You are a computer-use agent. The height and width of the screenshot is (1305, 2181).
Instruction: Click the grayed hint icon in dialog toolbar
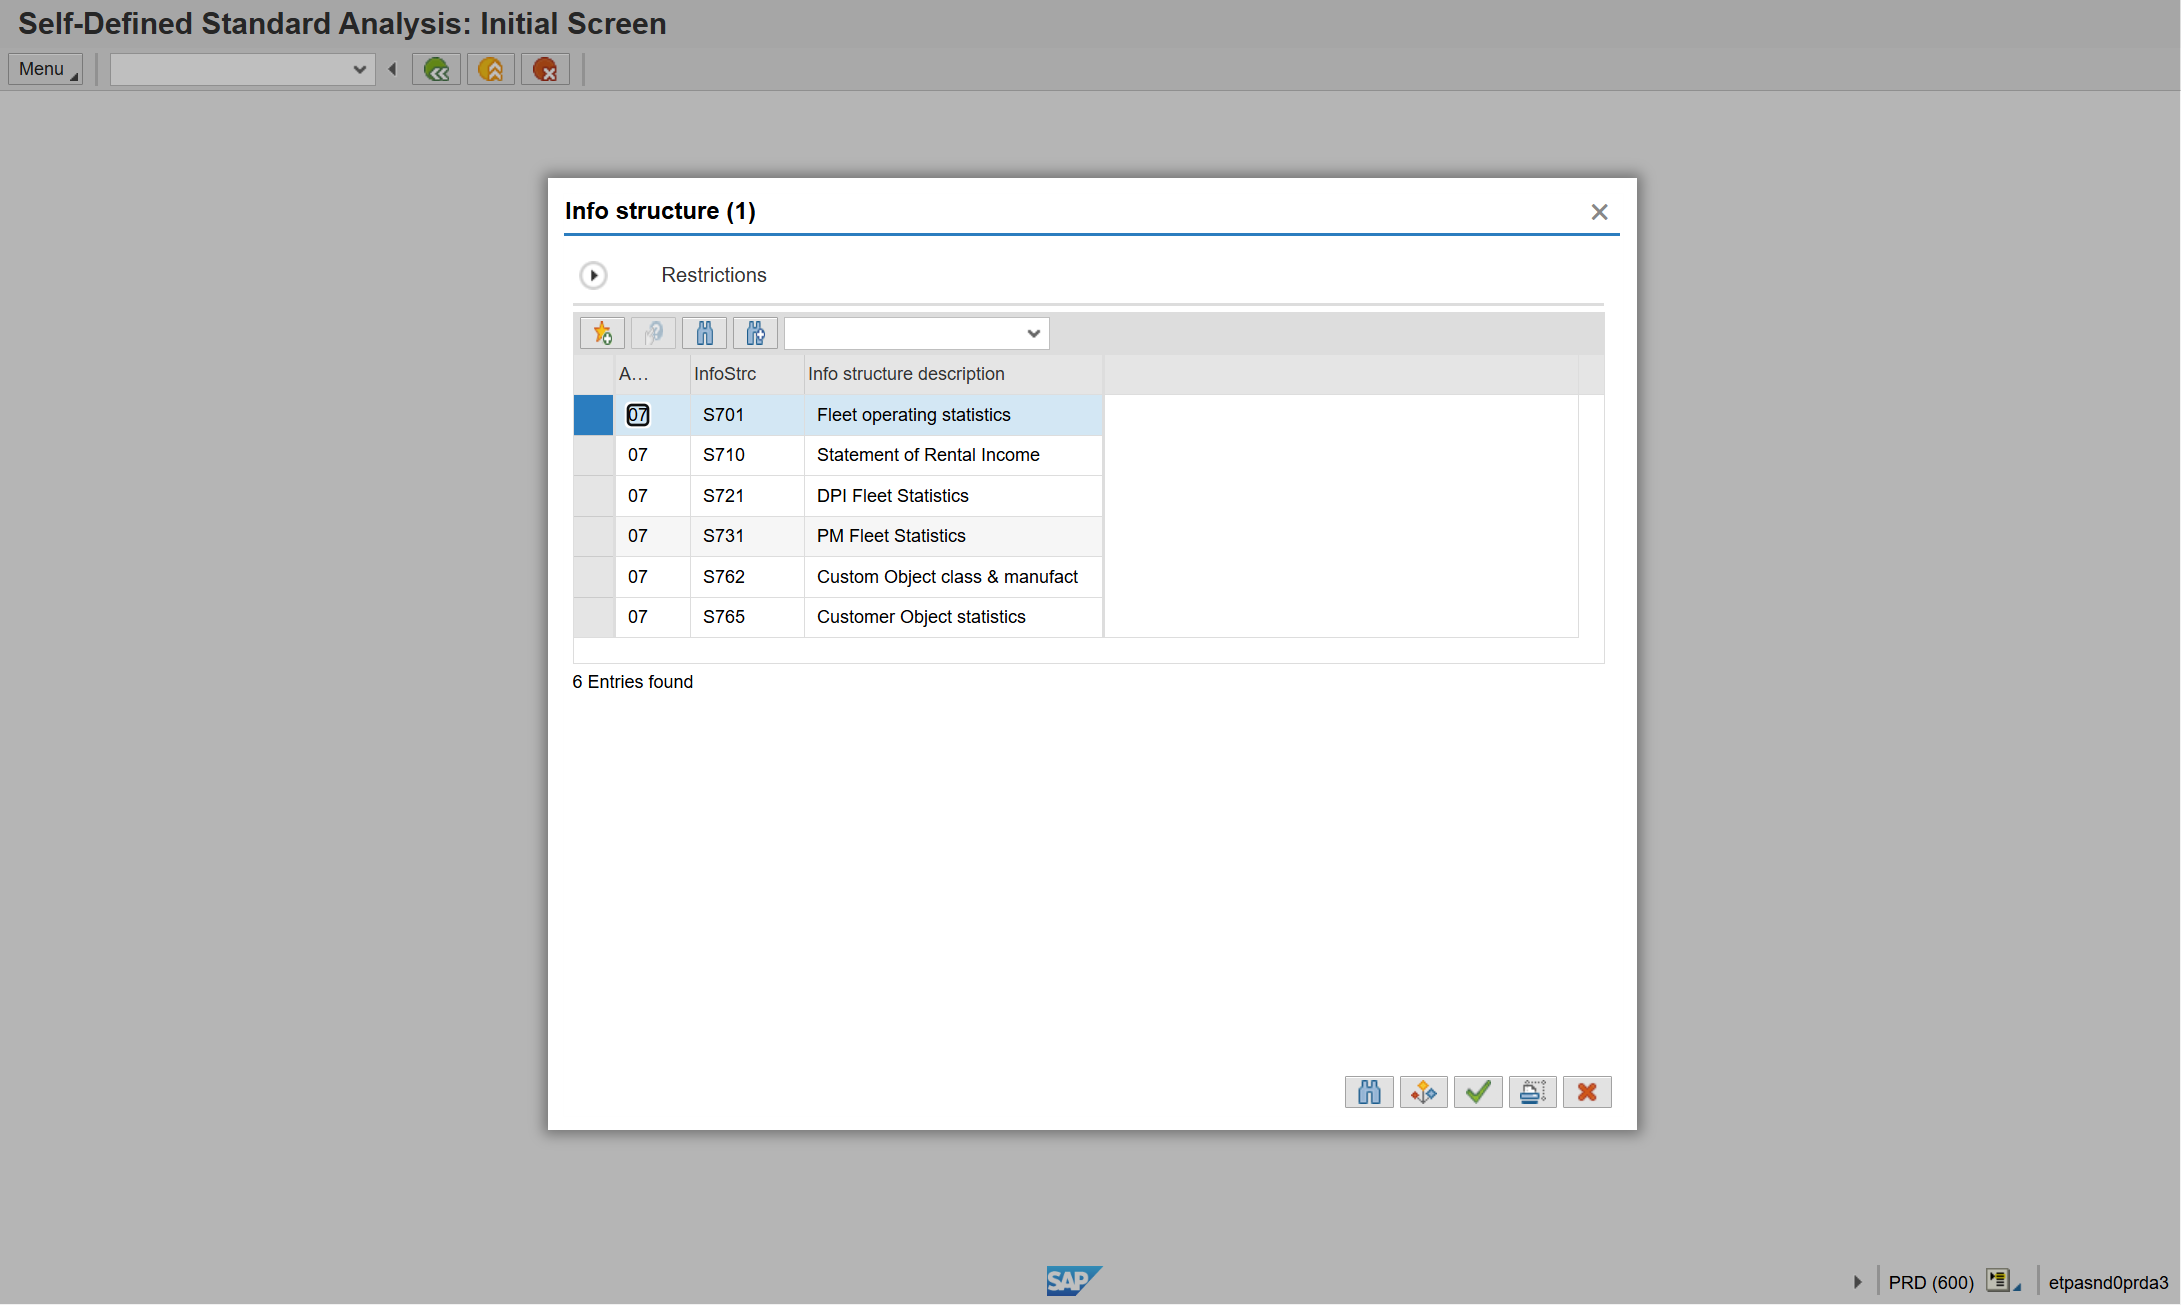[654, 333]
